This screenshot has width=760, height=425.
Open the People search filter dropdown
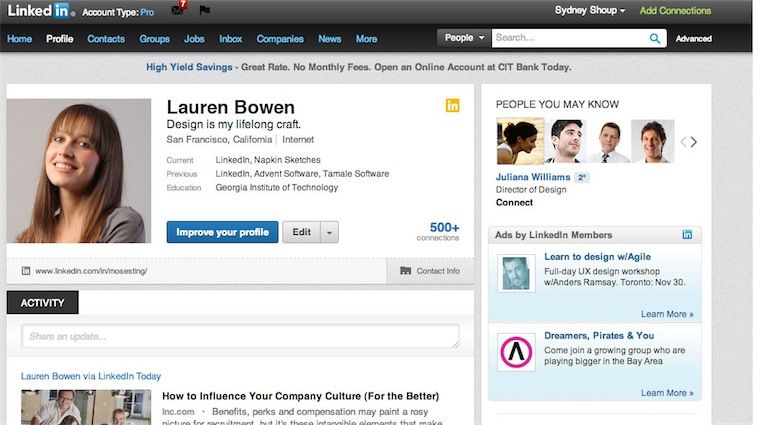coord(464,38)
